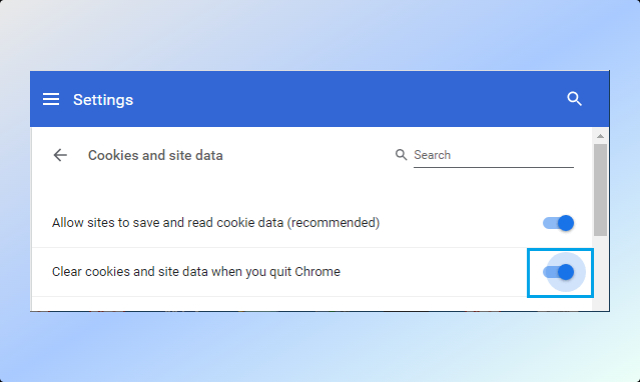Image resolution: width=640 pixels, height=382 pixels.
Task: Open the hamburger main menu
Action: pos(51,99)
